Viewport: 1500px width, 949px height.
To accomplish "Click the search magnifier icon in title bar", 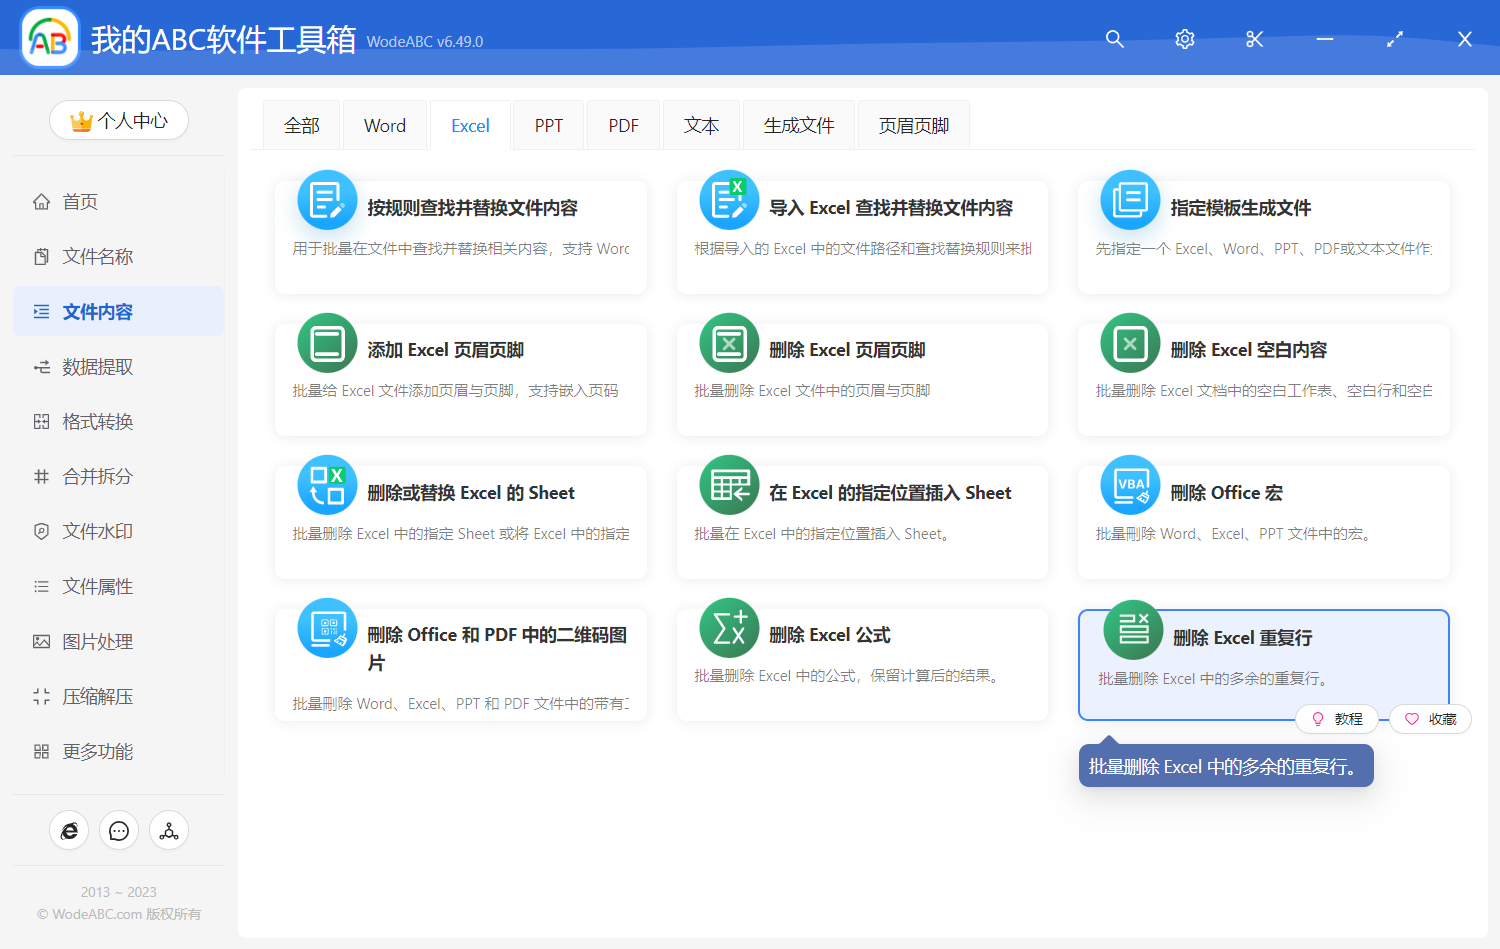I will coord(1114,39).
